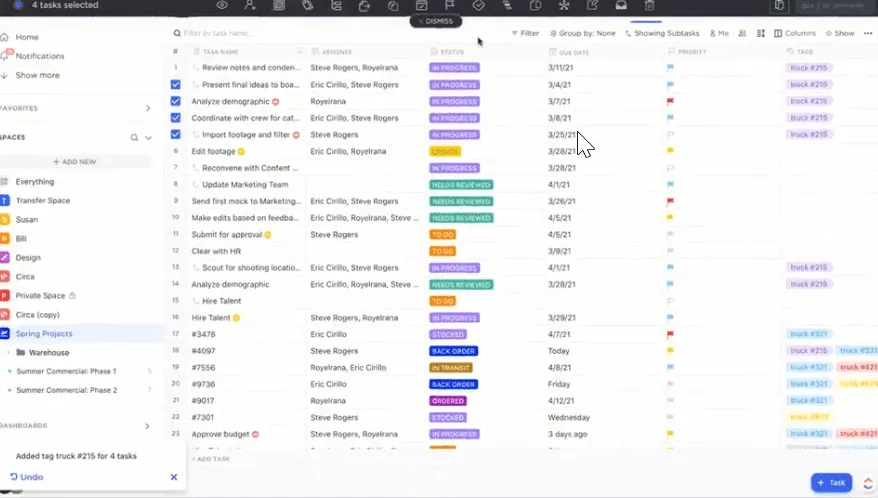This screenshot has width=878, height=498.
Task: Click the yellow priority flag on Edit footage row
Action: click(x=670, y=151)
